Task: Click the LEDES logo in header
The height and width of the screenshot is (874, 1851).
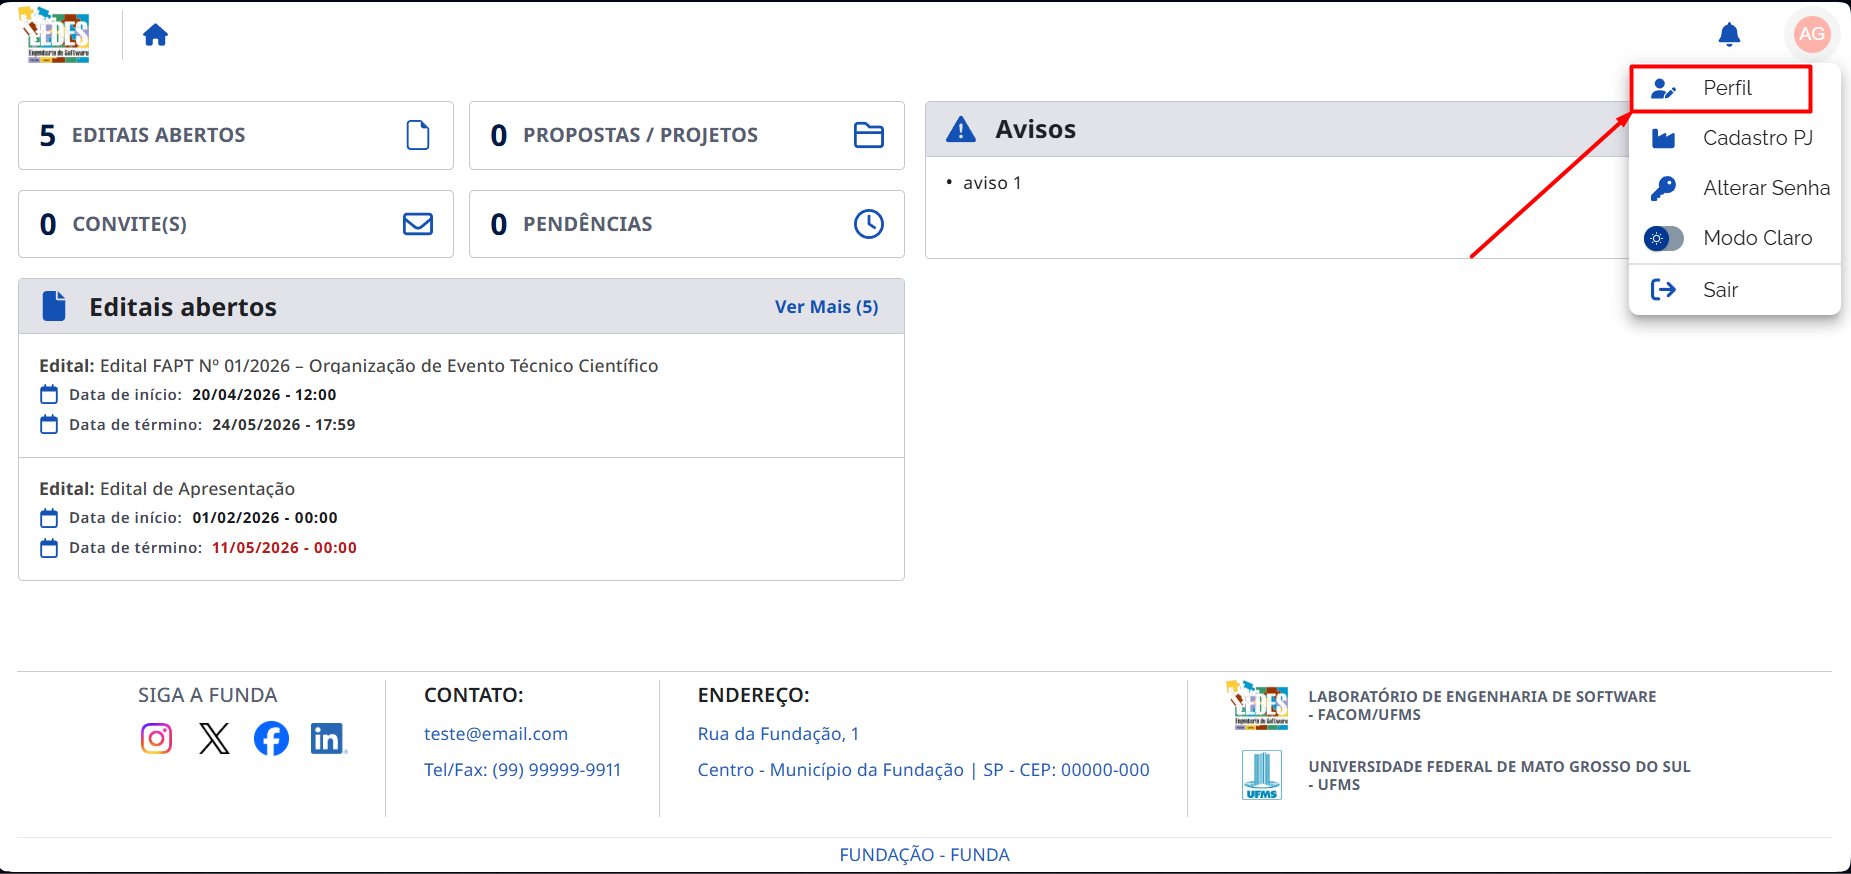Action: [x=55, y=35]
